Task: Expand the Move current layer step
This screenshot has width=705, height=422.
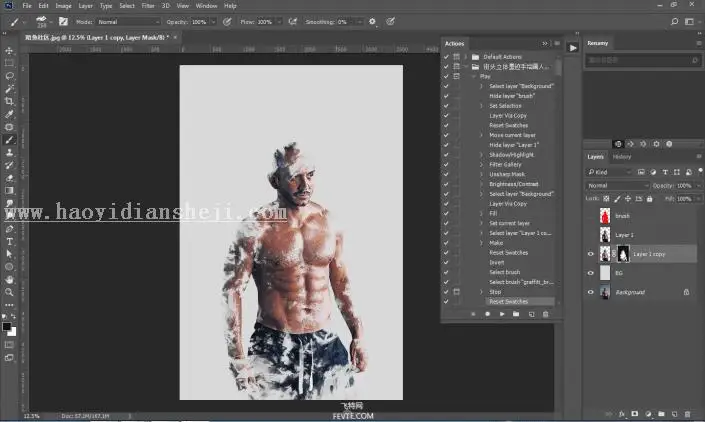Action: pos(481,135)
